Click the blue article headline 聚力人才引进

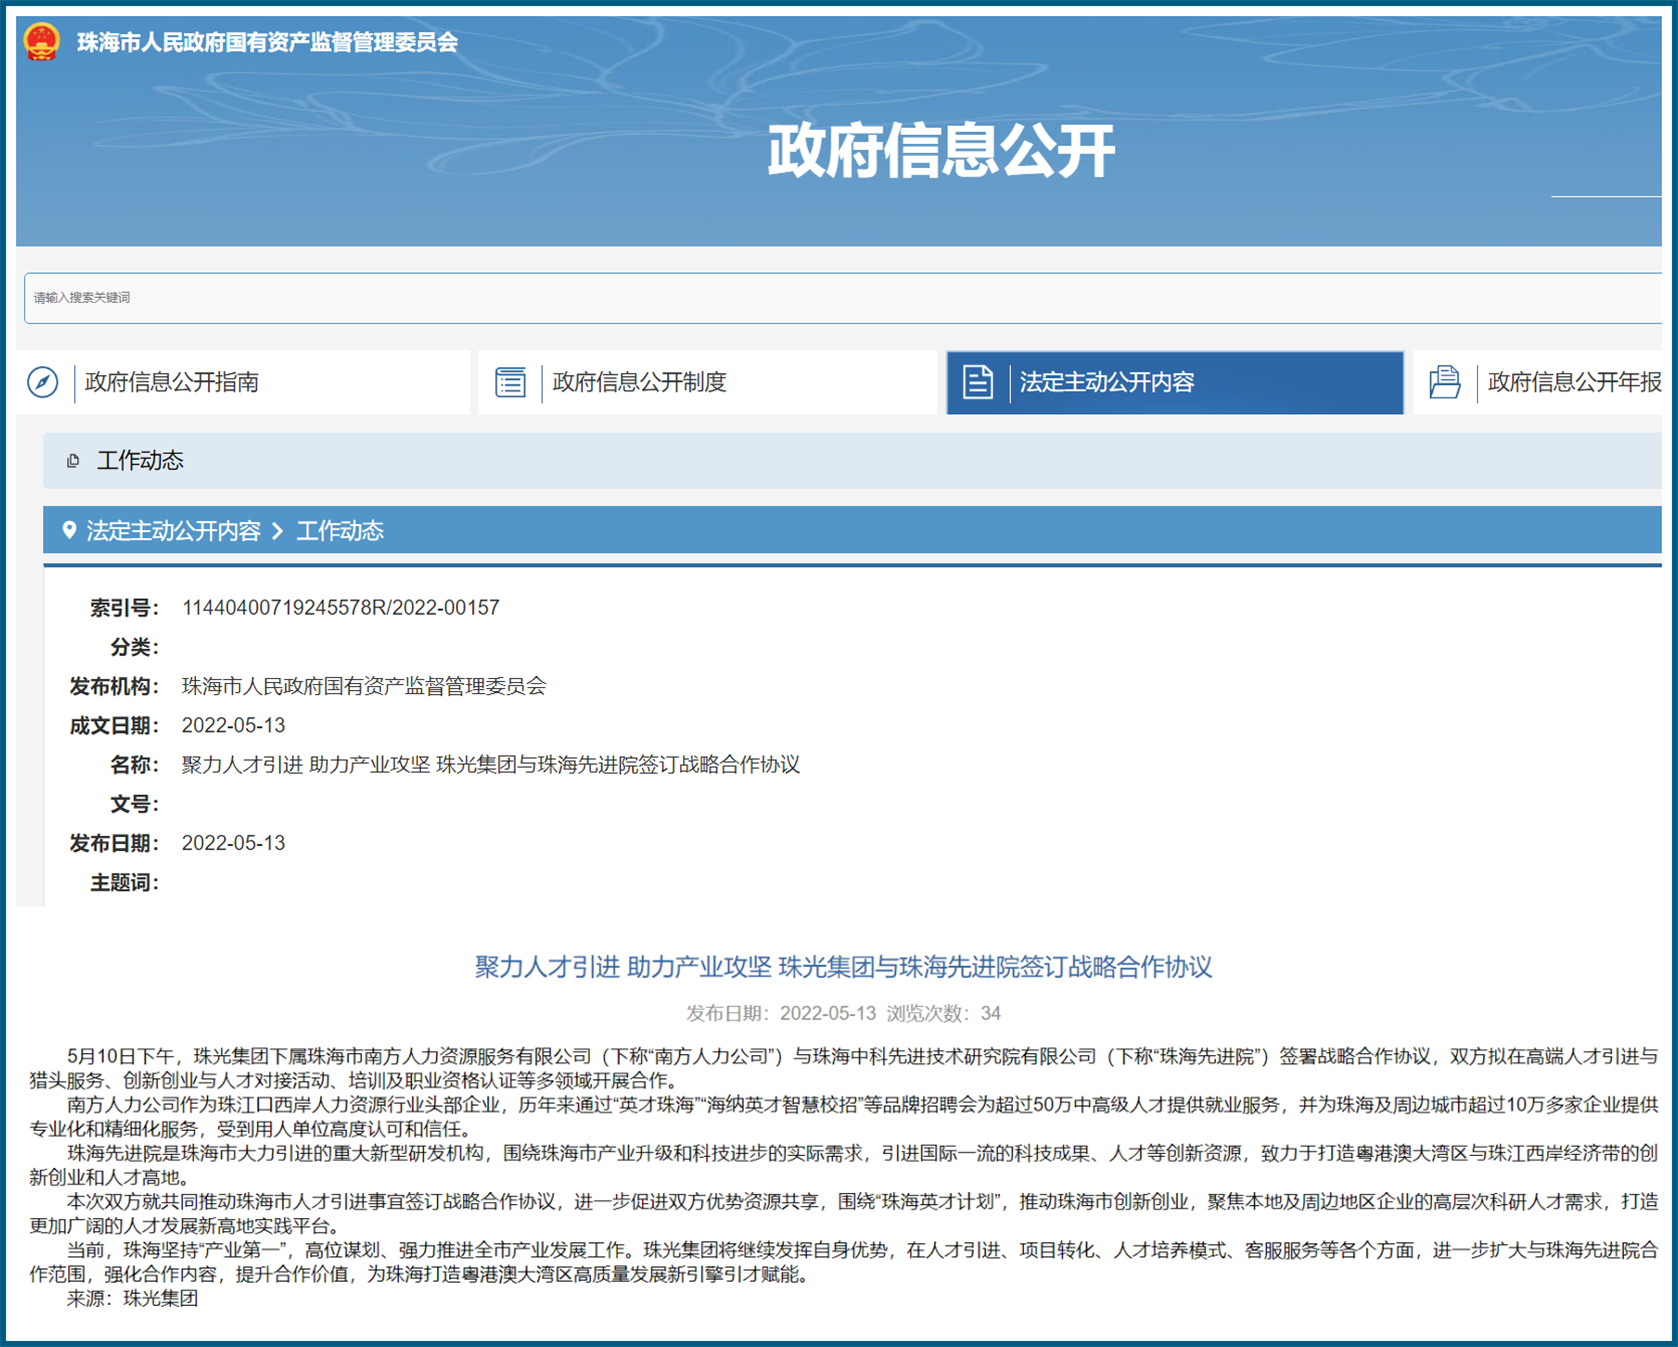(x=843, y=967)
